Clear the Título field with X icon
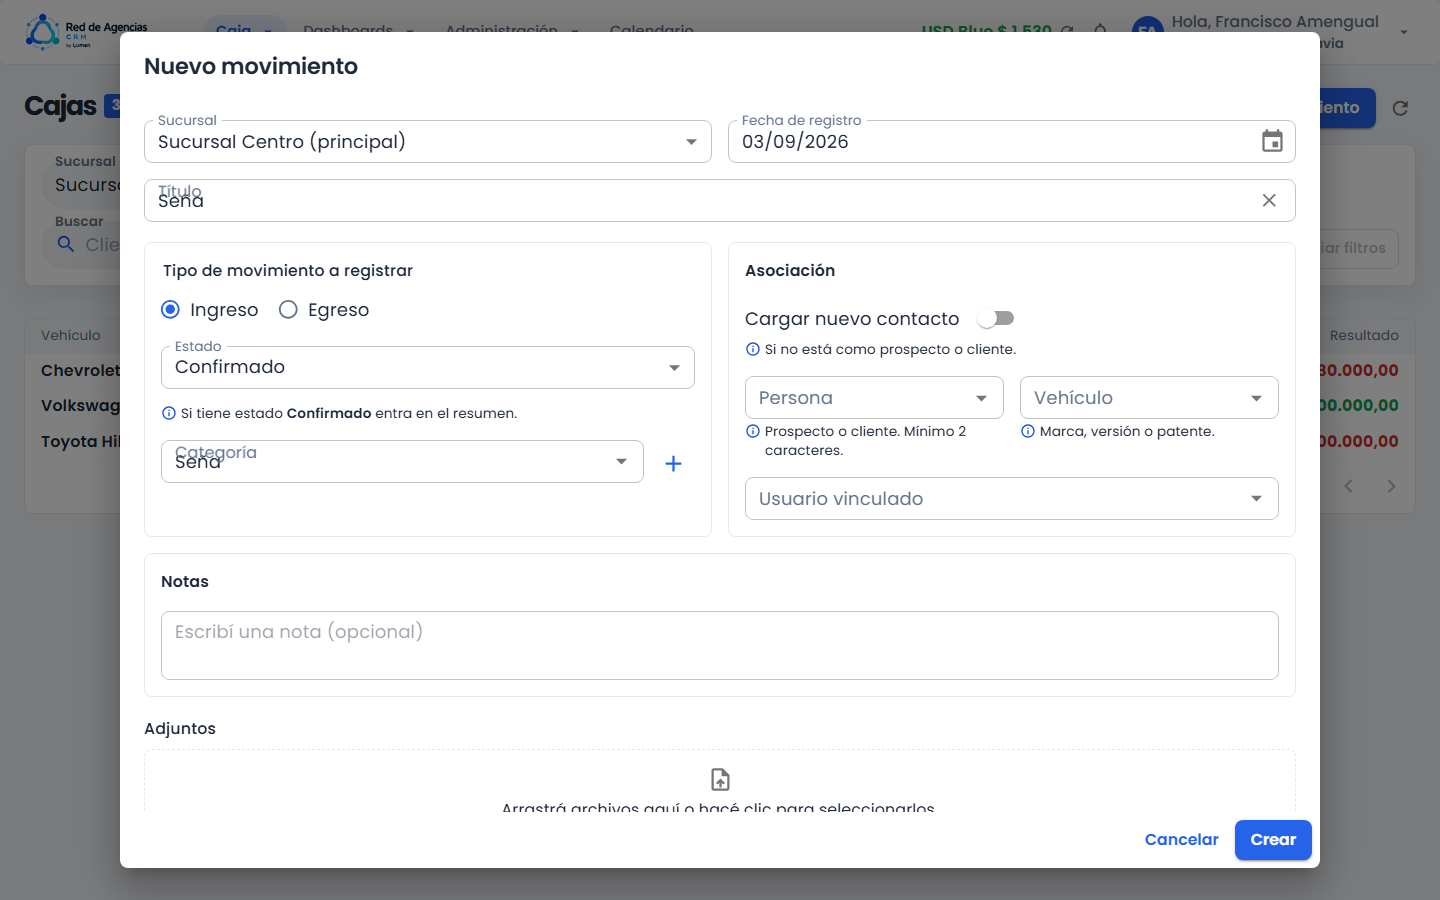The image size is (1440, 900). pos(1269,200)
